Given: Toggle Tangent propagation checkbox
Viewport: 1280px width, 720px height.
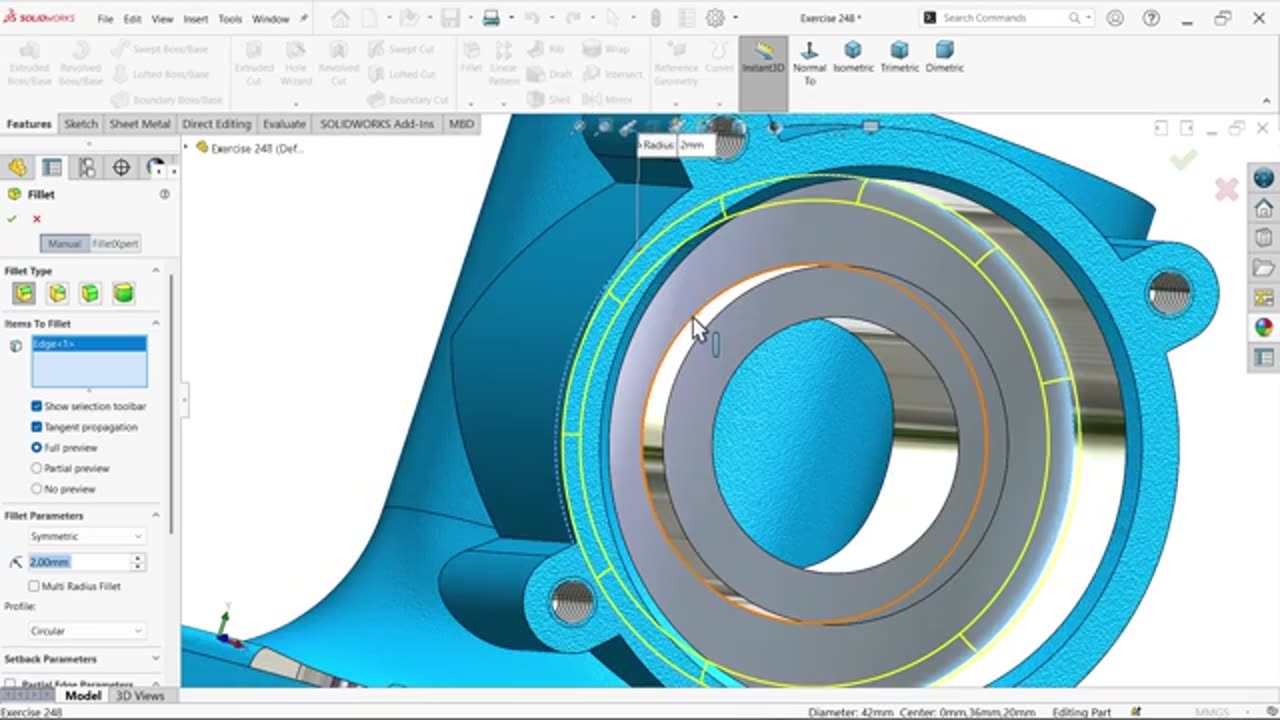Looking at the screenshot, I should click(x=37, y=427).
